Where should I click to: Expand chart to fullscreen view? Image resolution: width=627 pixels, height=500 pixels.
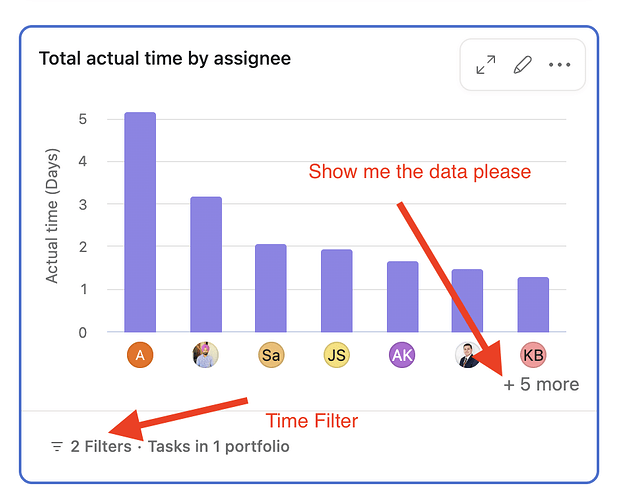click(x=486, y=64)
